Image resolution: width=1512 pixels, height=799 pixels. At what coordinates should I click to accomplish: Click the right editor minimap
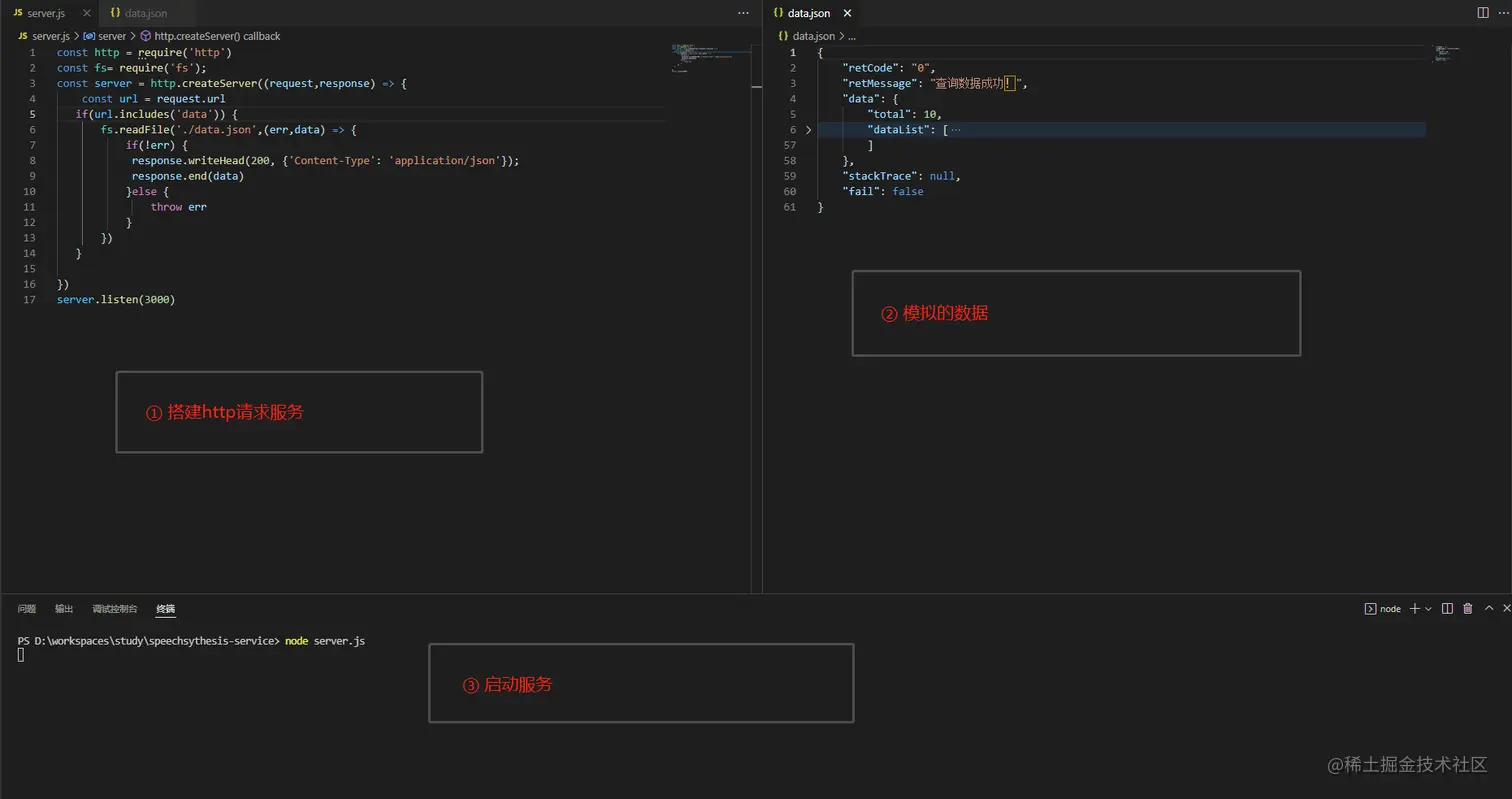(x=1448, y=54)
